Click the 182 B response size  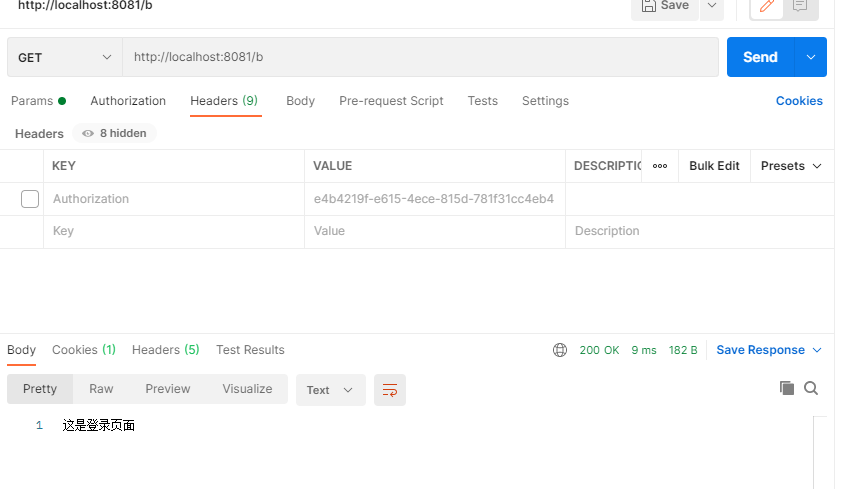(683, 351)
